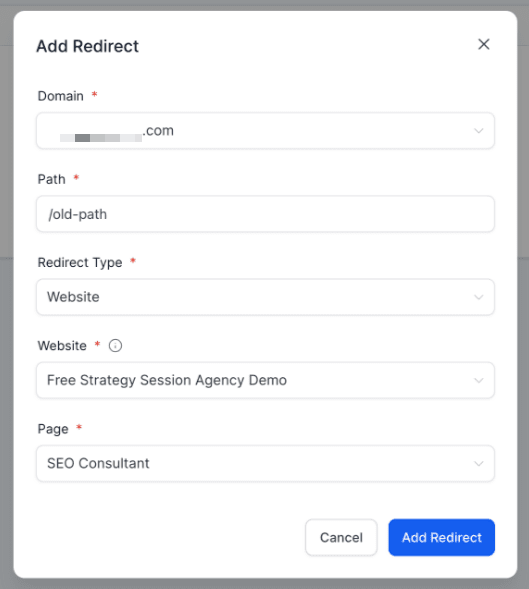Click the blurred domain name text
529x589 pixels.
coord(101,137)
